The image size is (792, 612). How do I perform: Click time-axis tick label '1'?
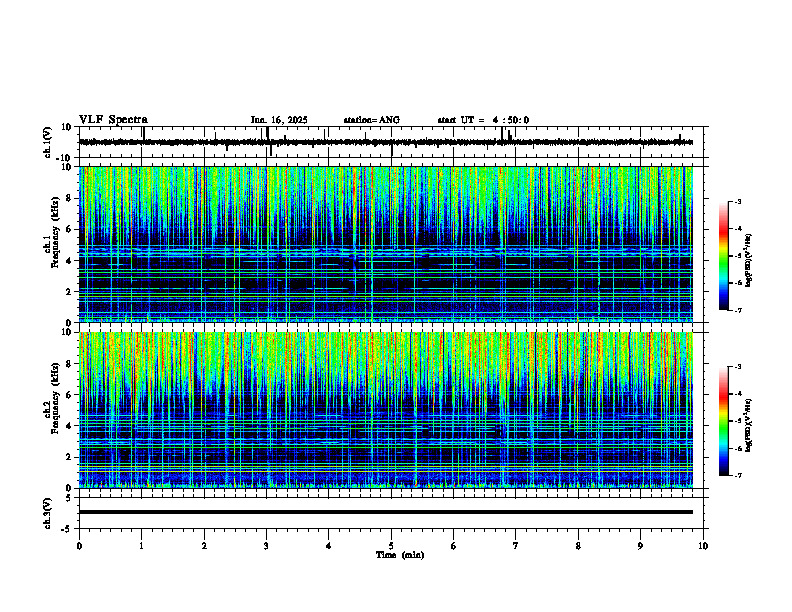coord(141,546)
